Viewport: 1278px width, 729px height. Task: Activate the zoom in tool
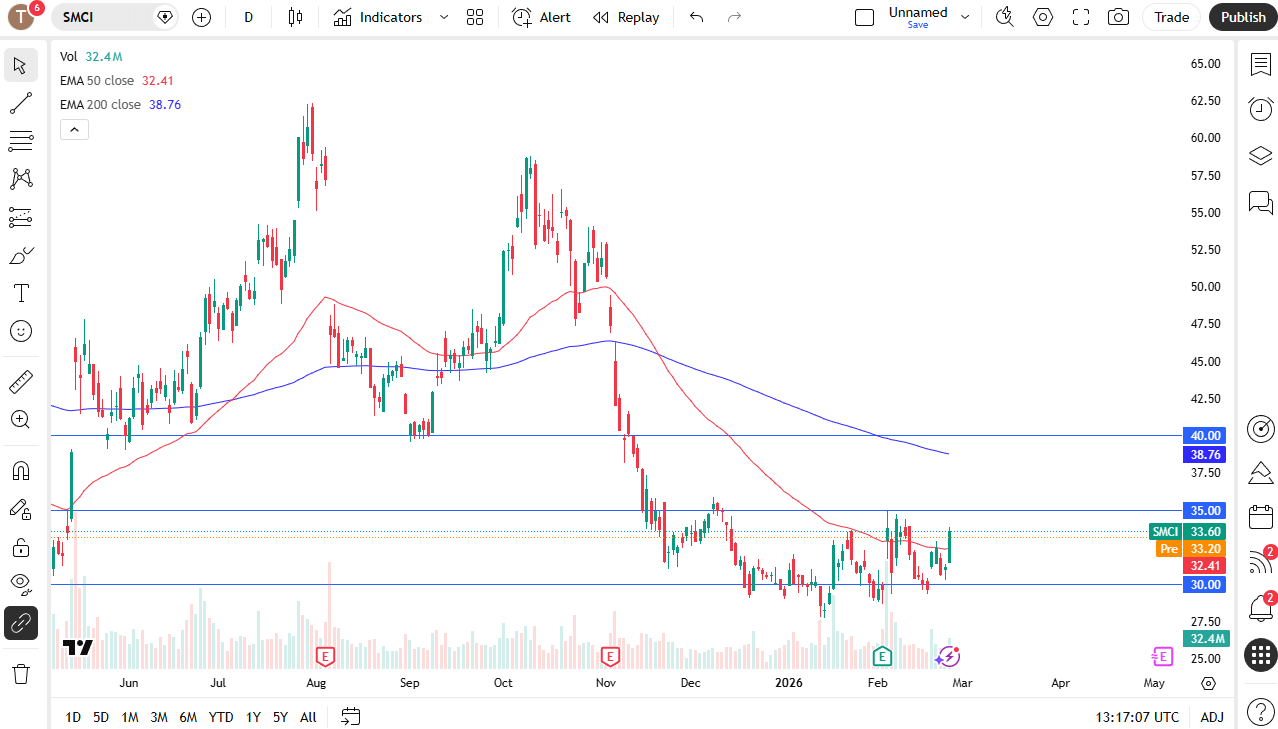point(20,419)
